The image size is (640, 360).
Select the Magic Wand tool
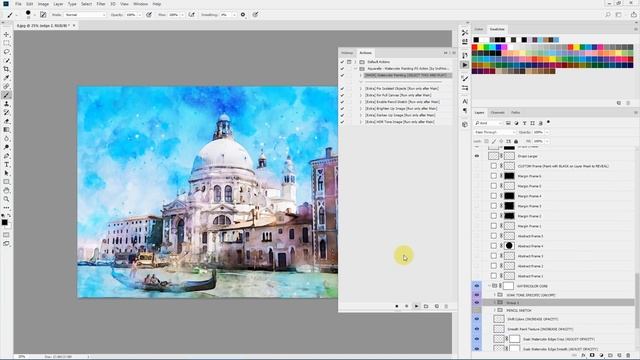6,60
